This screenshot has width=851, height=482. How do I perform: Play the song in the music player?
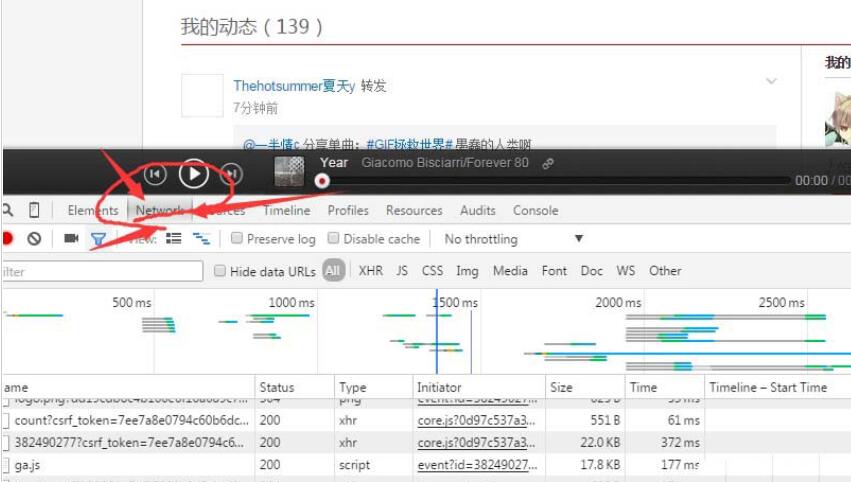pos(194,174)
